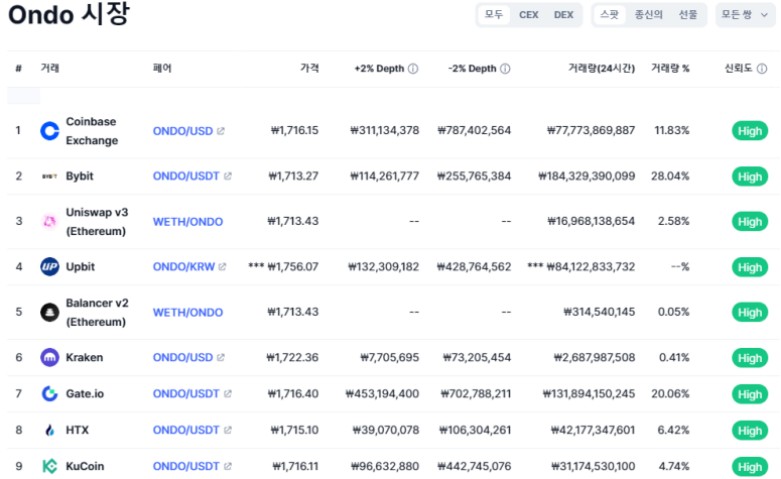Click the Kraken logo icon
The width and height of the screenshot is (781, 479).
(x=49, y=358)
